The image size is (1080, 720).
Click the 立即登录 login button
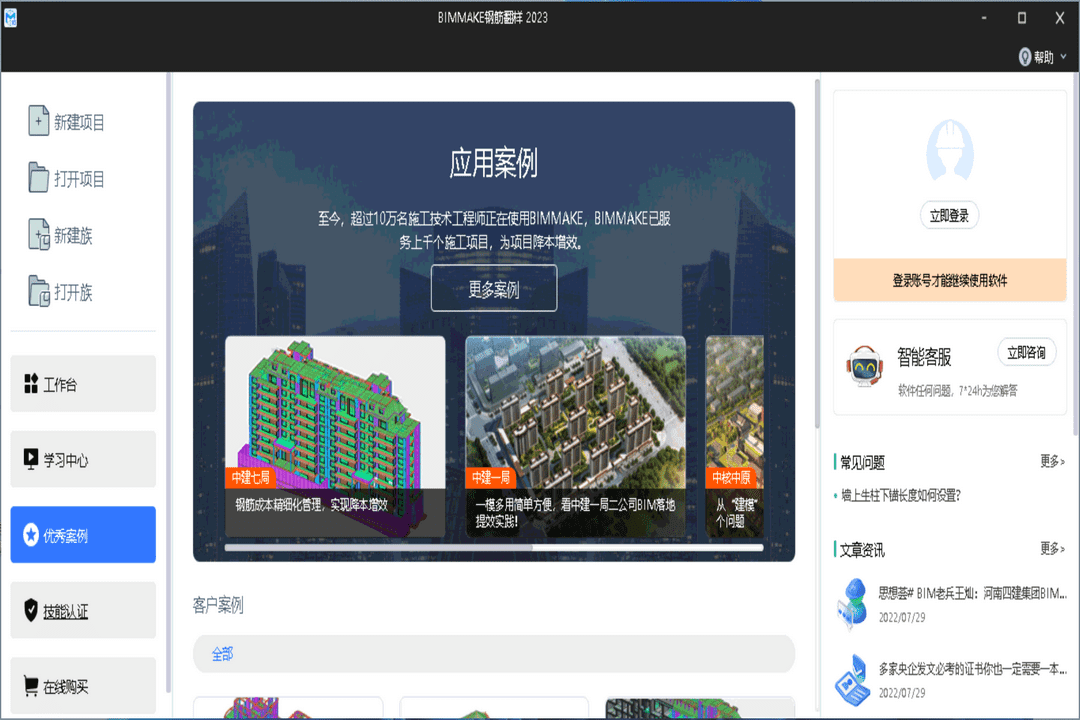click(x=948, y=215)
